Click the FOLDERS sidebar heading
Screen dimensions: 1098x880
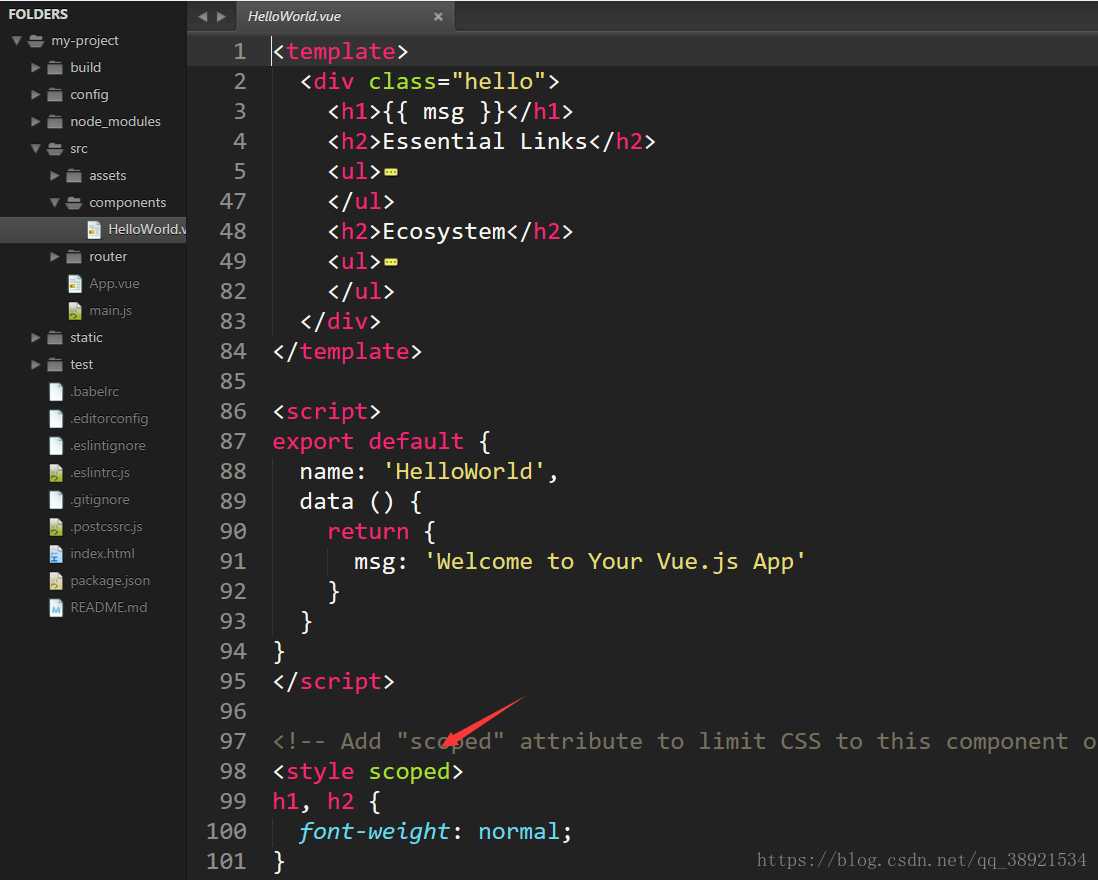click(39, 14)
